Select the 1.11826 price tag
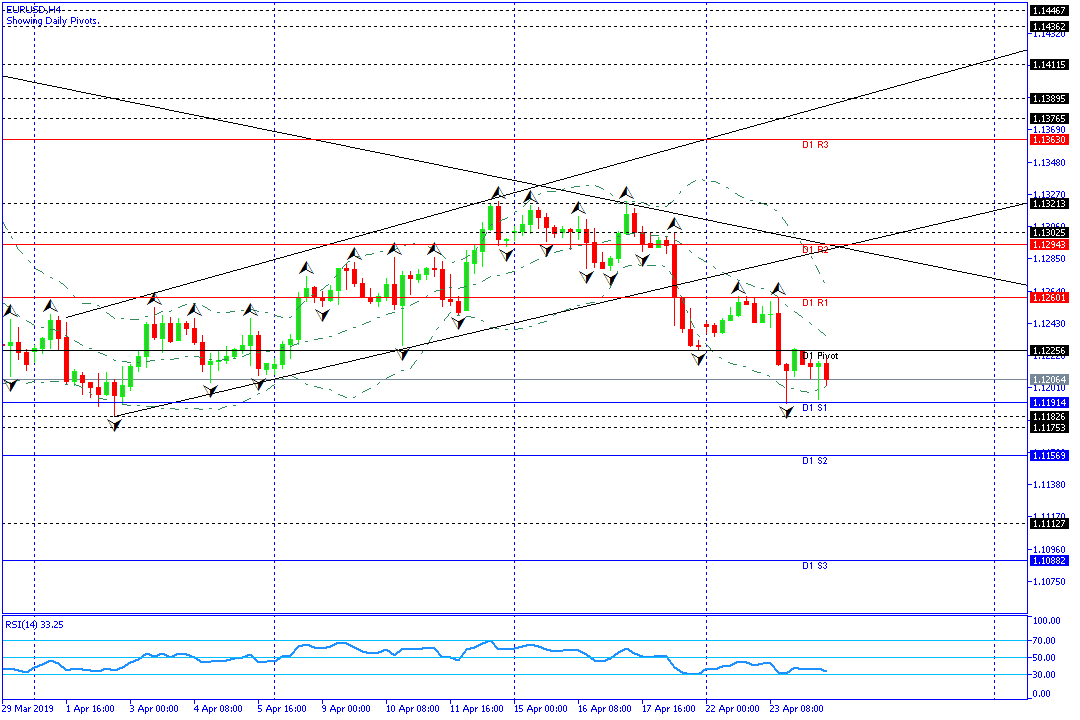Viewport: 1080px width, 720px height. (x=1048, y=417)
